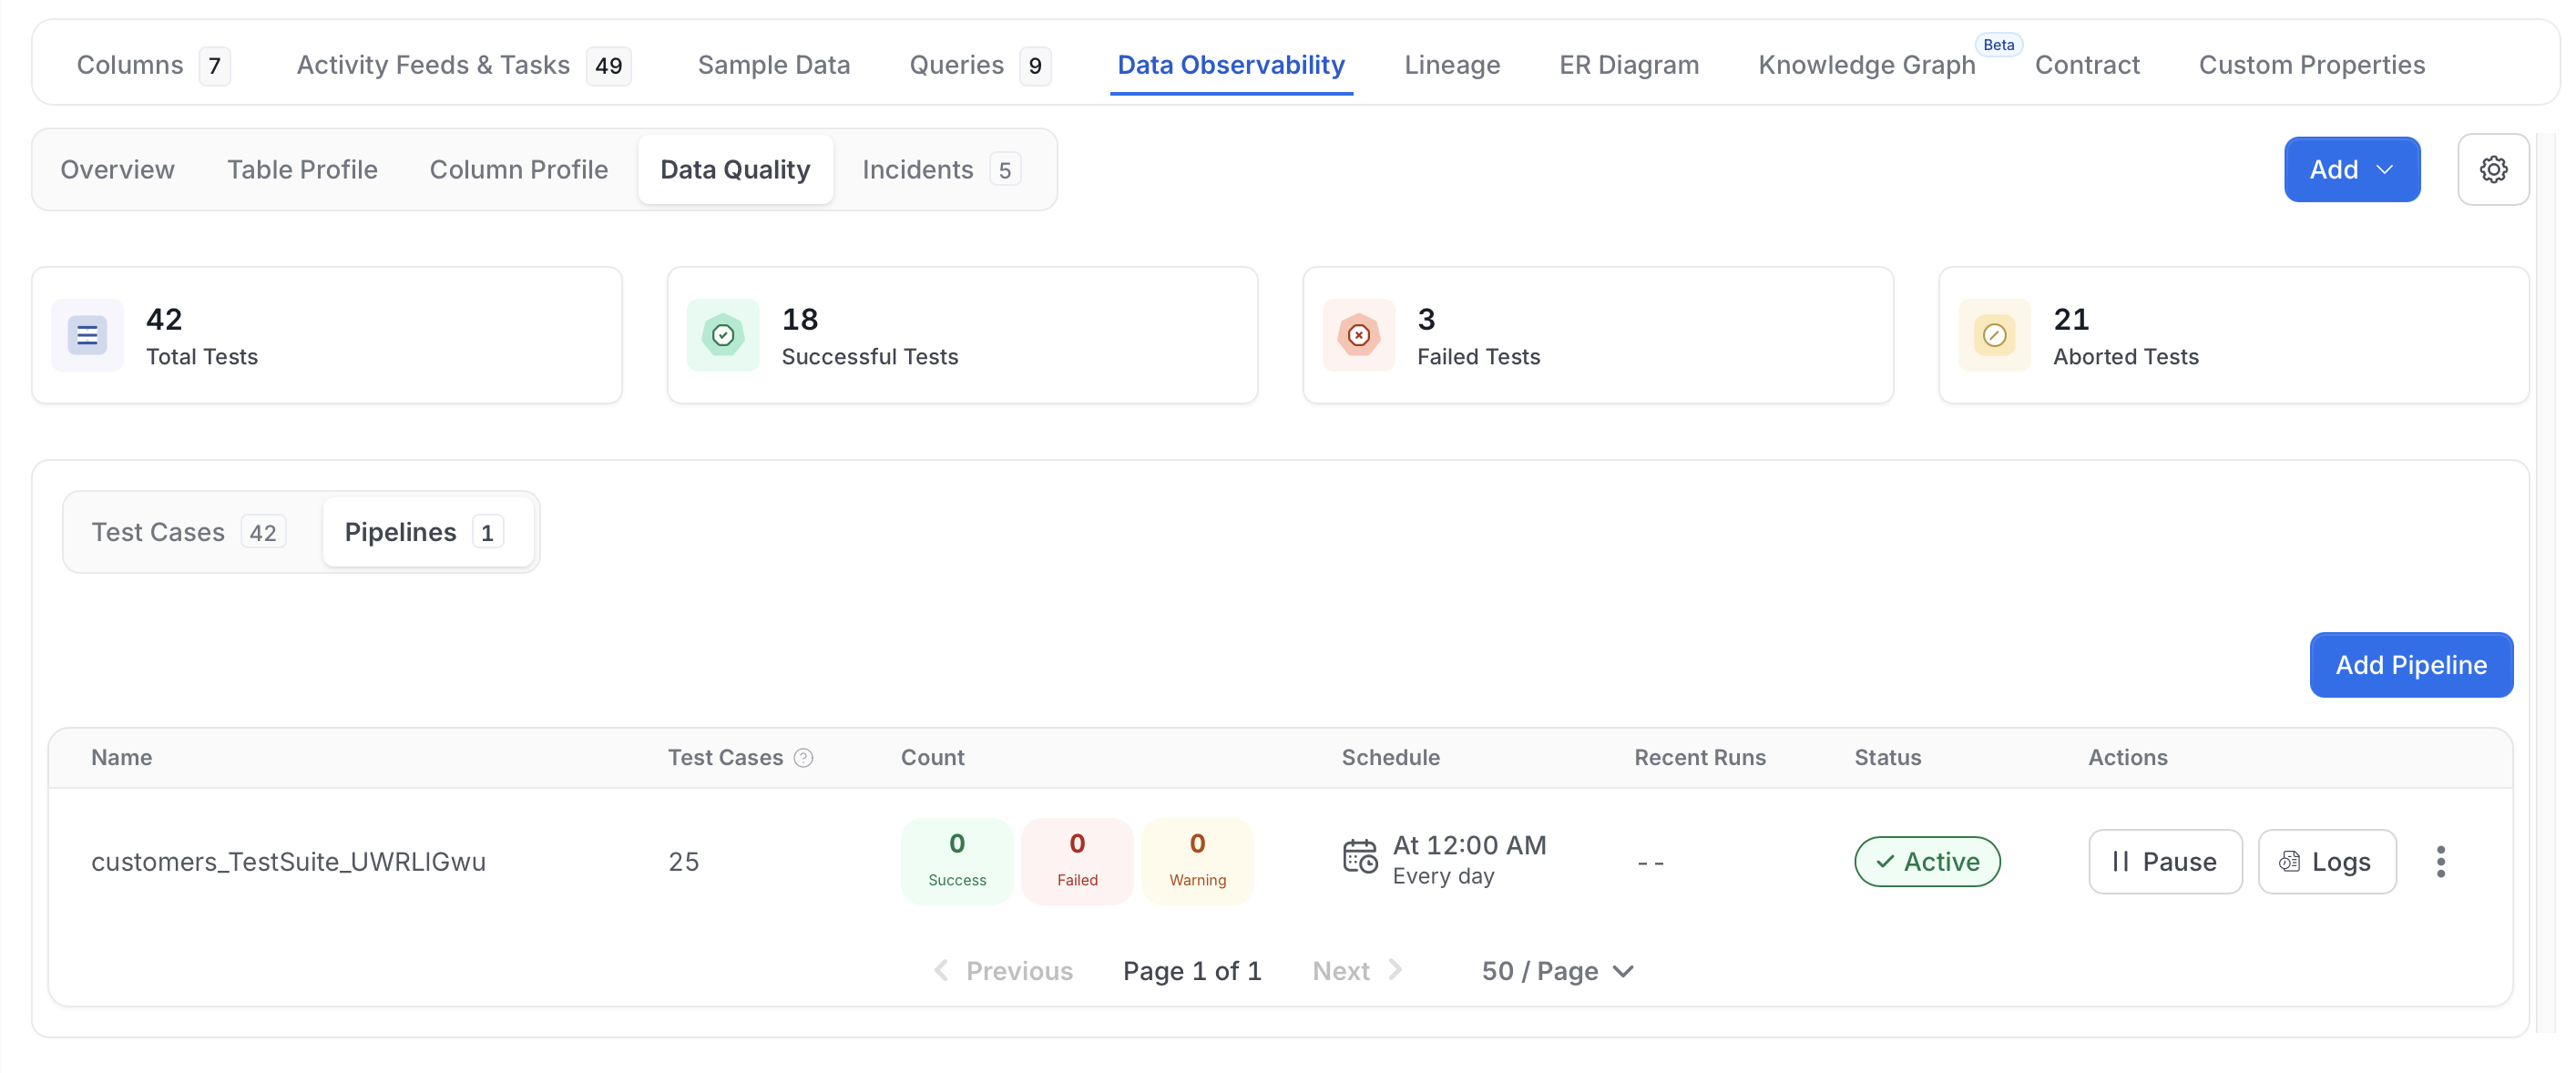Click pipeline name customers_TestSuite_UWRLIGwu
The height and width of the screenshot is (1073, 2576).
(288, 861)
